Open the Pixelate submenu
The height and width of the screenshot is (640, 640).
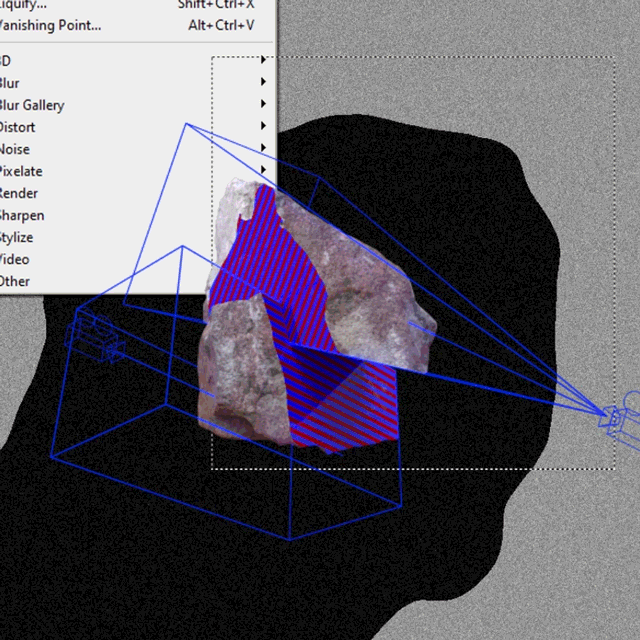(136, 171)
